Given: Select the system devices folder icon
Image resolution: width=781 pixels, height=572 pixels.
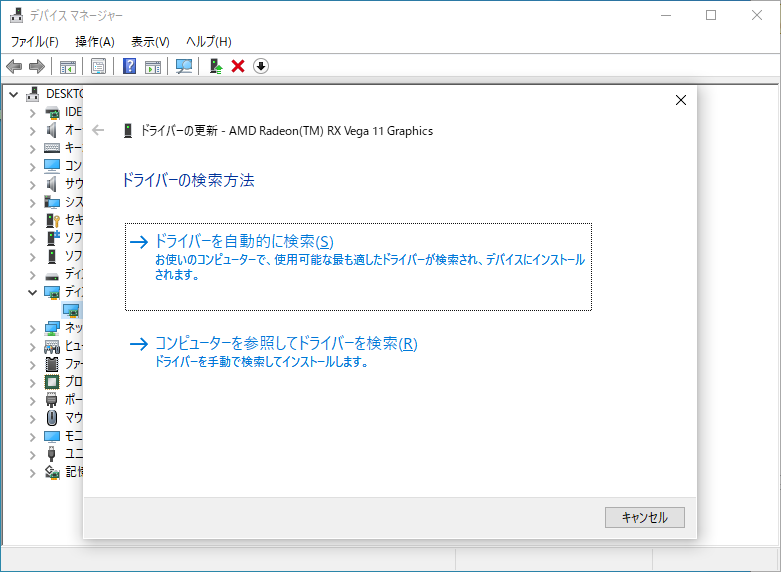Looking at the screenshot, I should (52, 202).
